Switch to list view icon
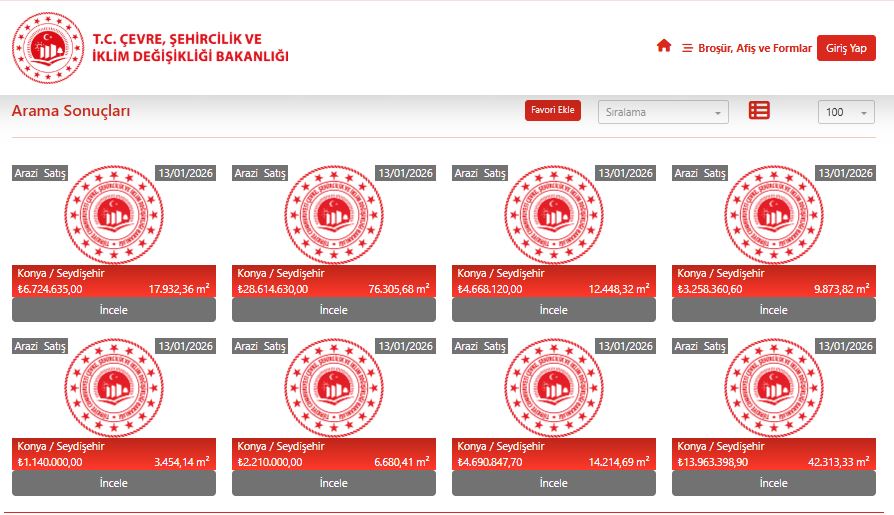This screenshot has height=515, width=894. click(759, 111)
